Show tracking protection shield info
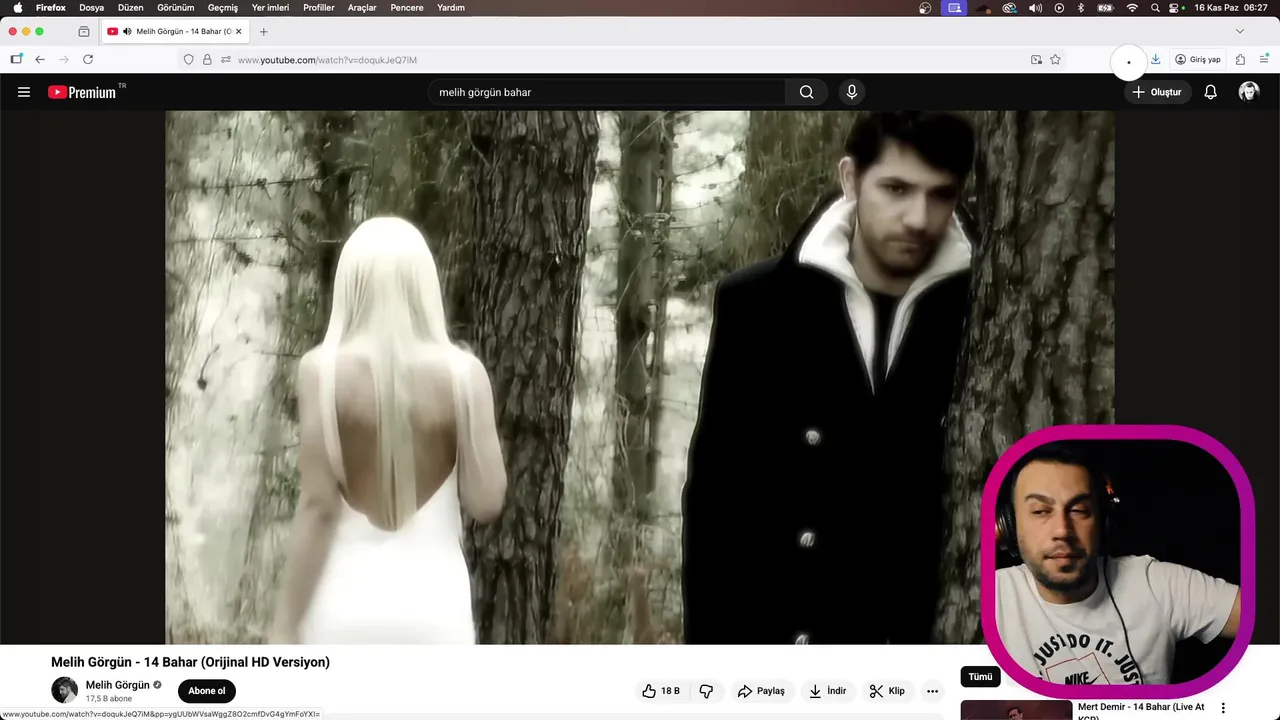Screen dimensions: 1280x720 [x=188, y=60]
